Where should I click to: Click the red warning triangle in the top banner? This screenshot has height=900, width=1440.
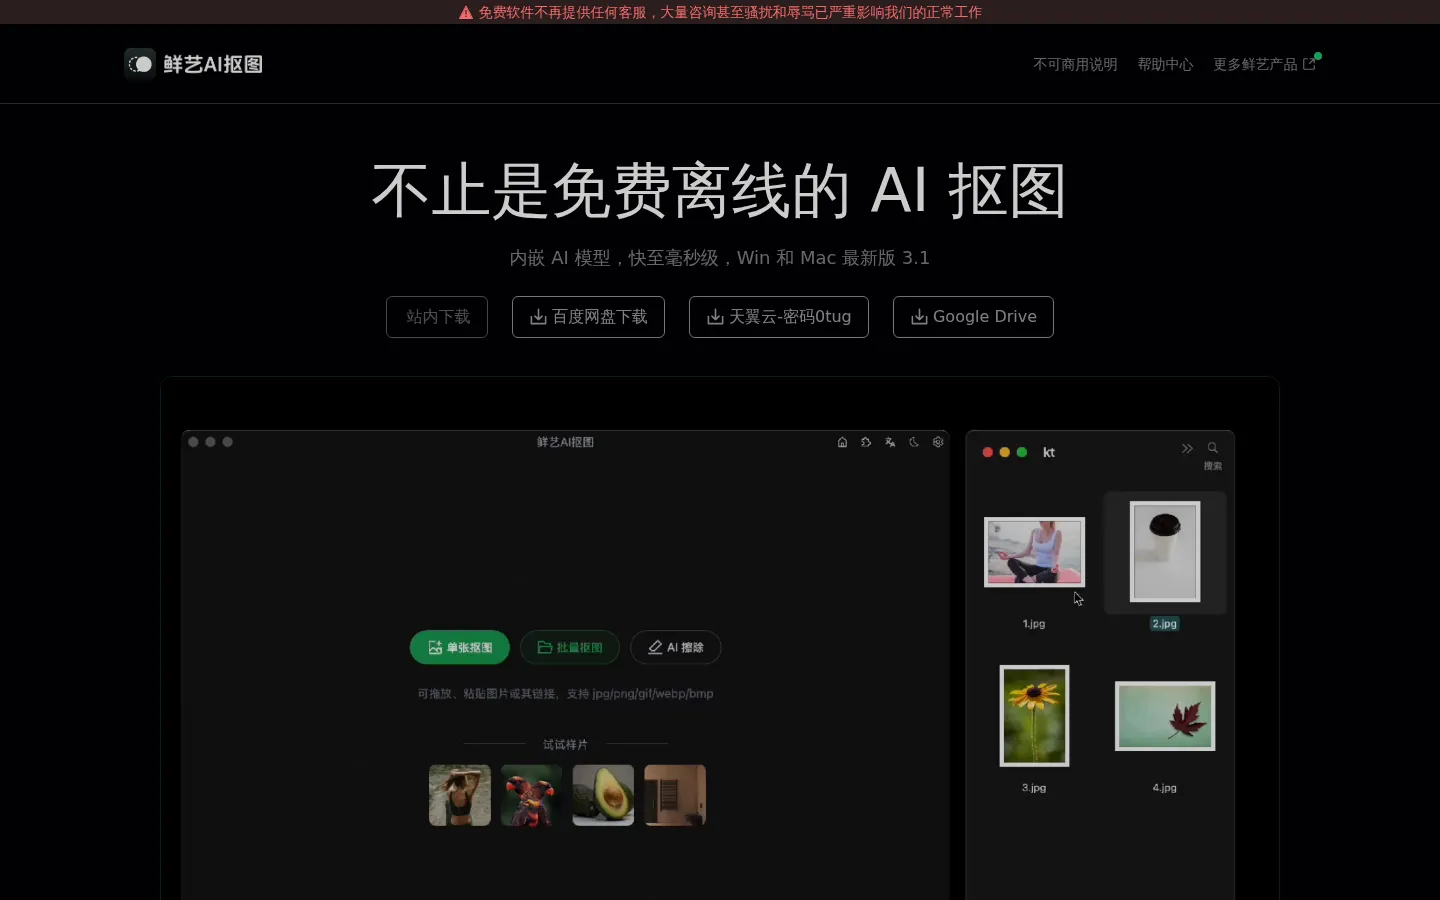tap(465, 13)
